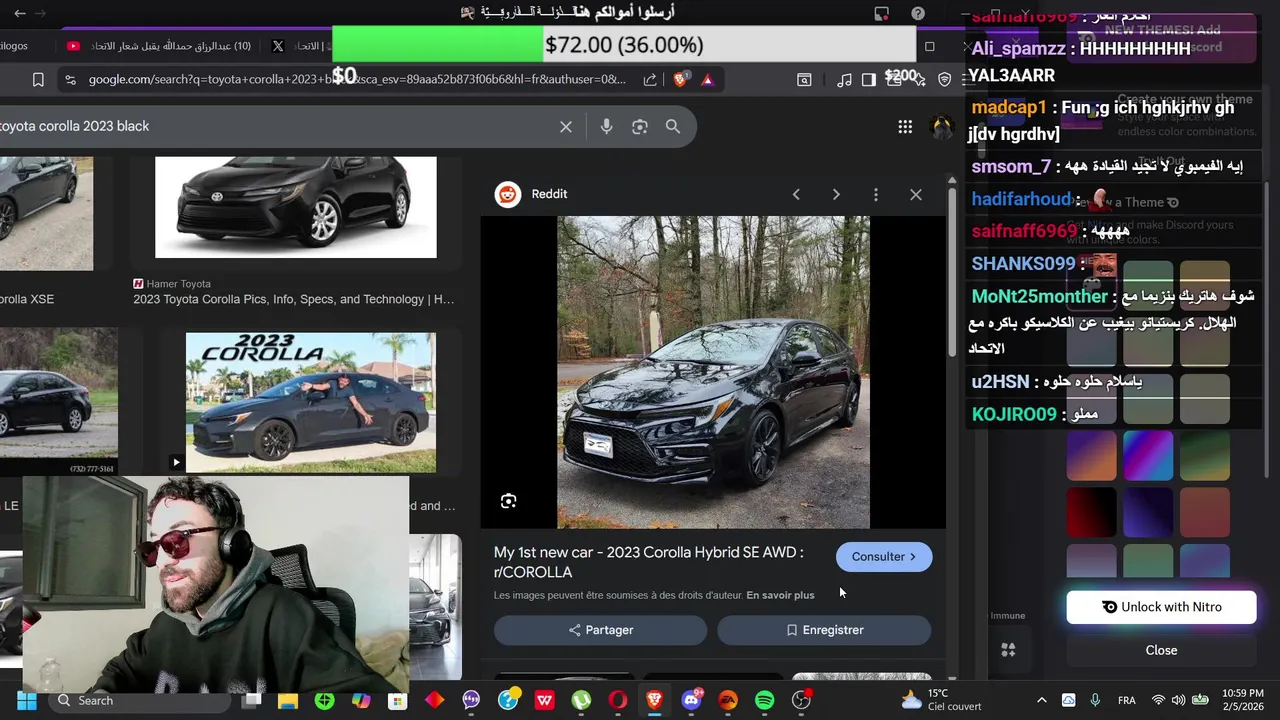Expand the system tray hidden icons chevron

click(x=1041, y=701)
